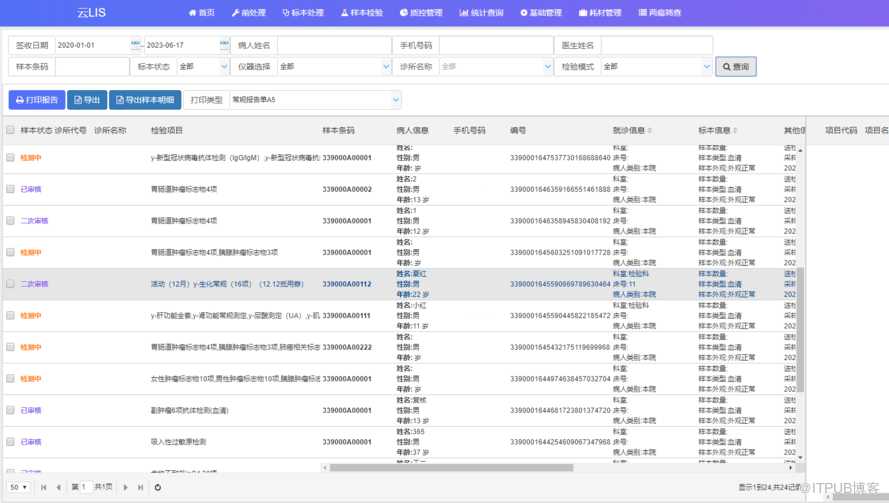Go to the next page
Screen dimensions: 889x503
point(125,488)
